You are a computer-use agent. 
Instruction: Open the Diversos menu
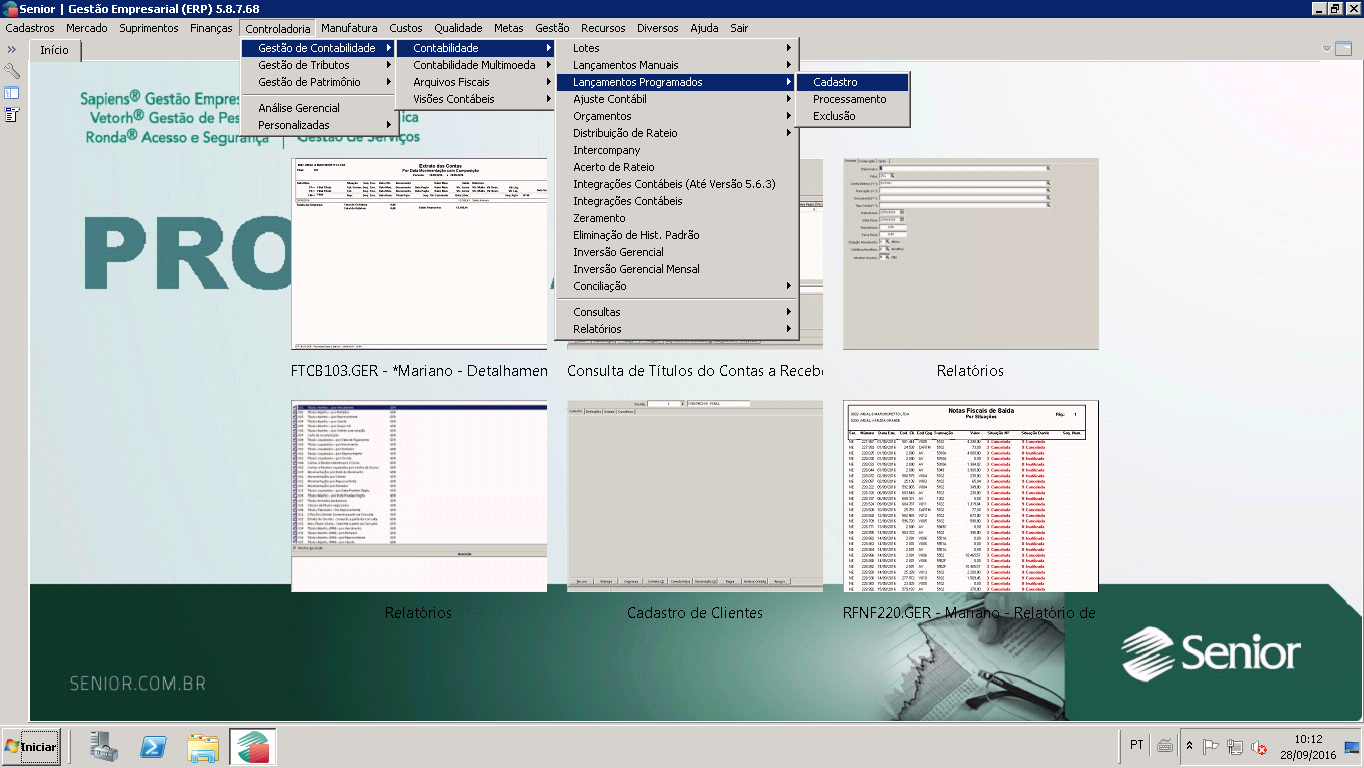tap(657, 28)
